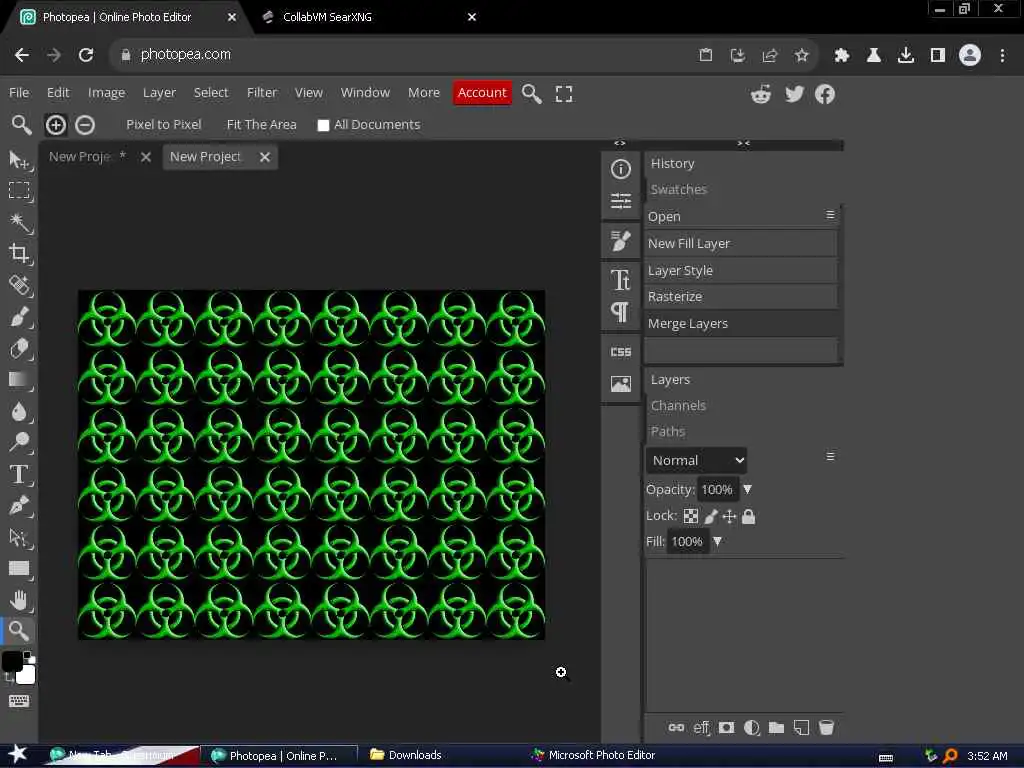Open the Character panel icon
1024x768 pixels.
click(x=620, y=280)
